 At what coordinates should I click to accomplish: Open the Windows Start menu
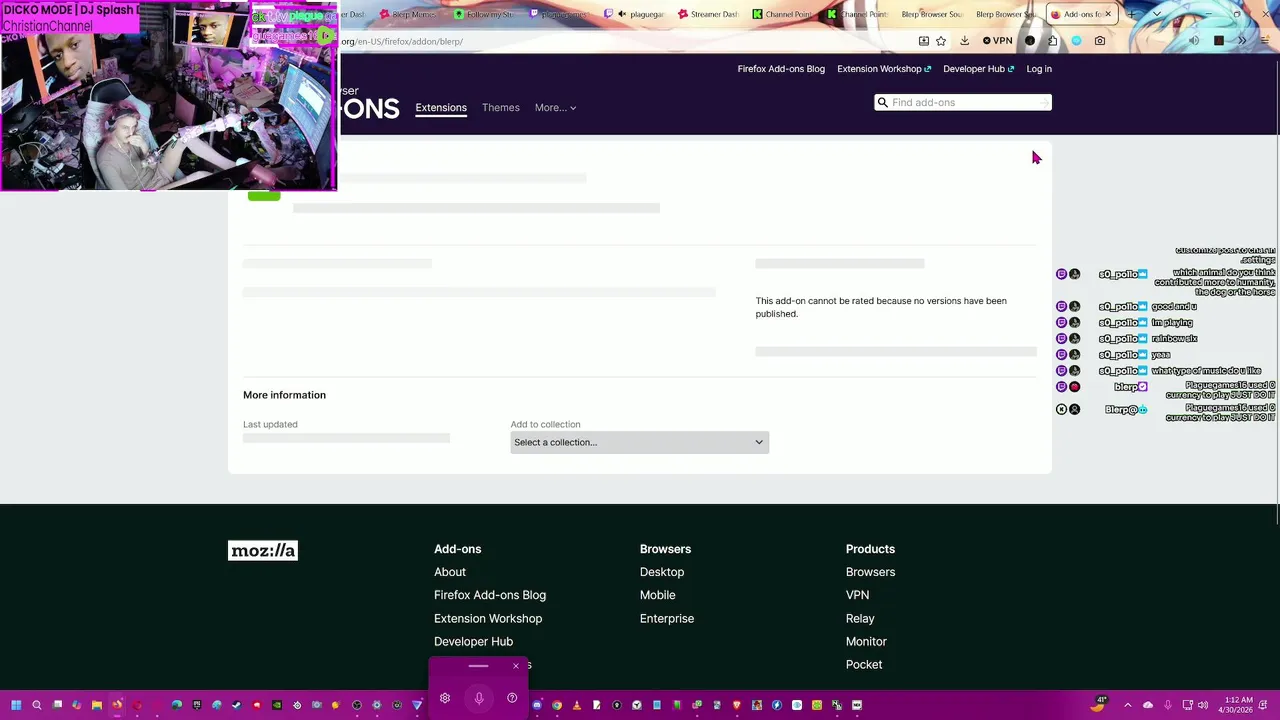16,705
